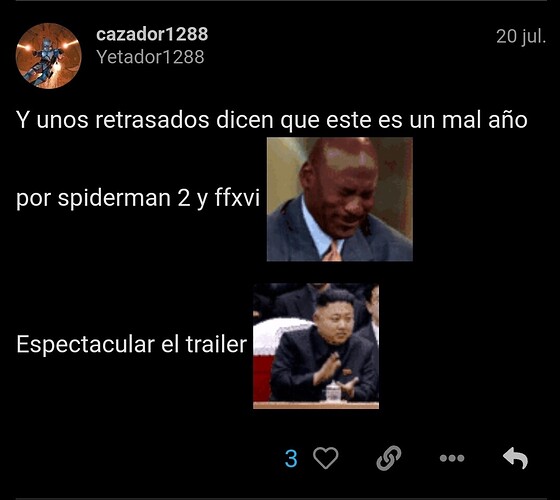
Task: Open cazador1288's round profile avatar
Action: [x=49, y=56]
